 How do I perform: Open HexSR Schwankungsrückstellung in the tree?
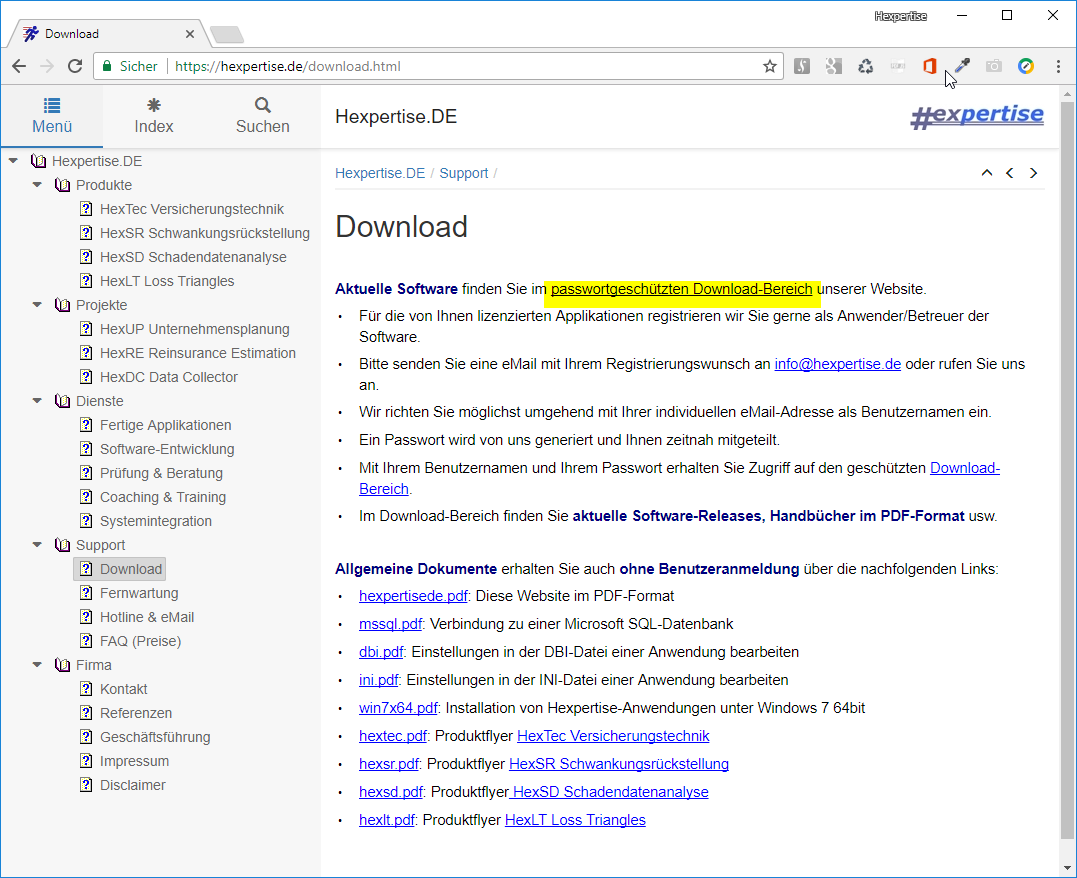[x=205, y=233]
